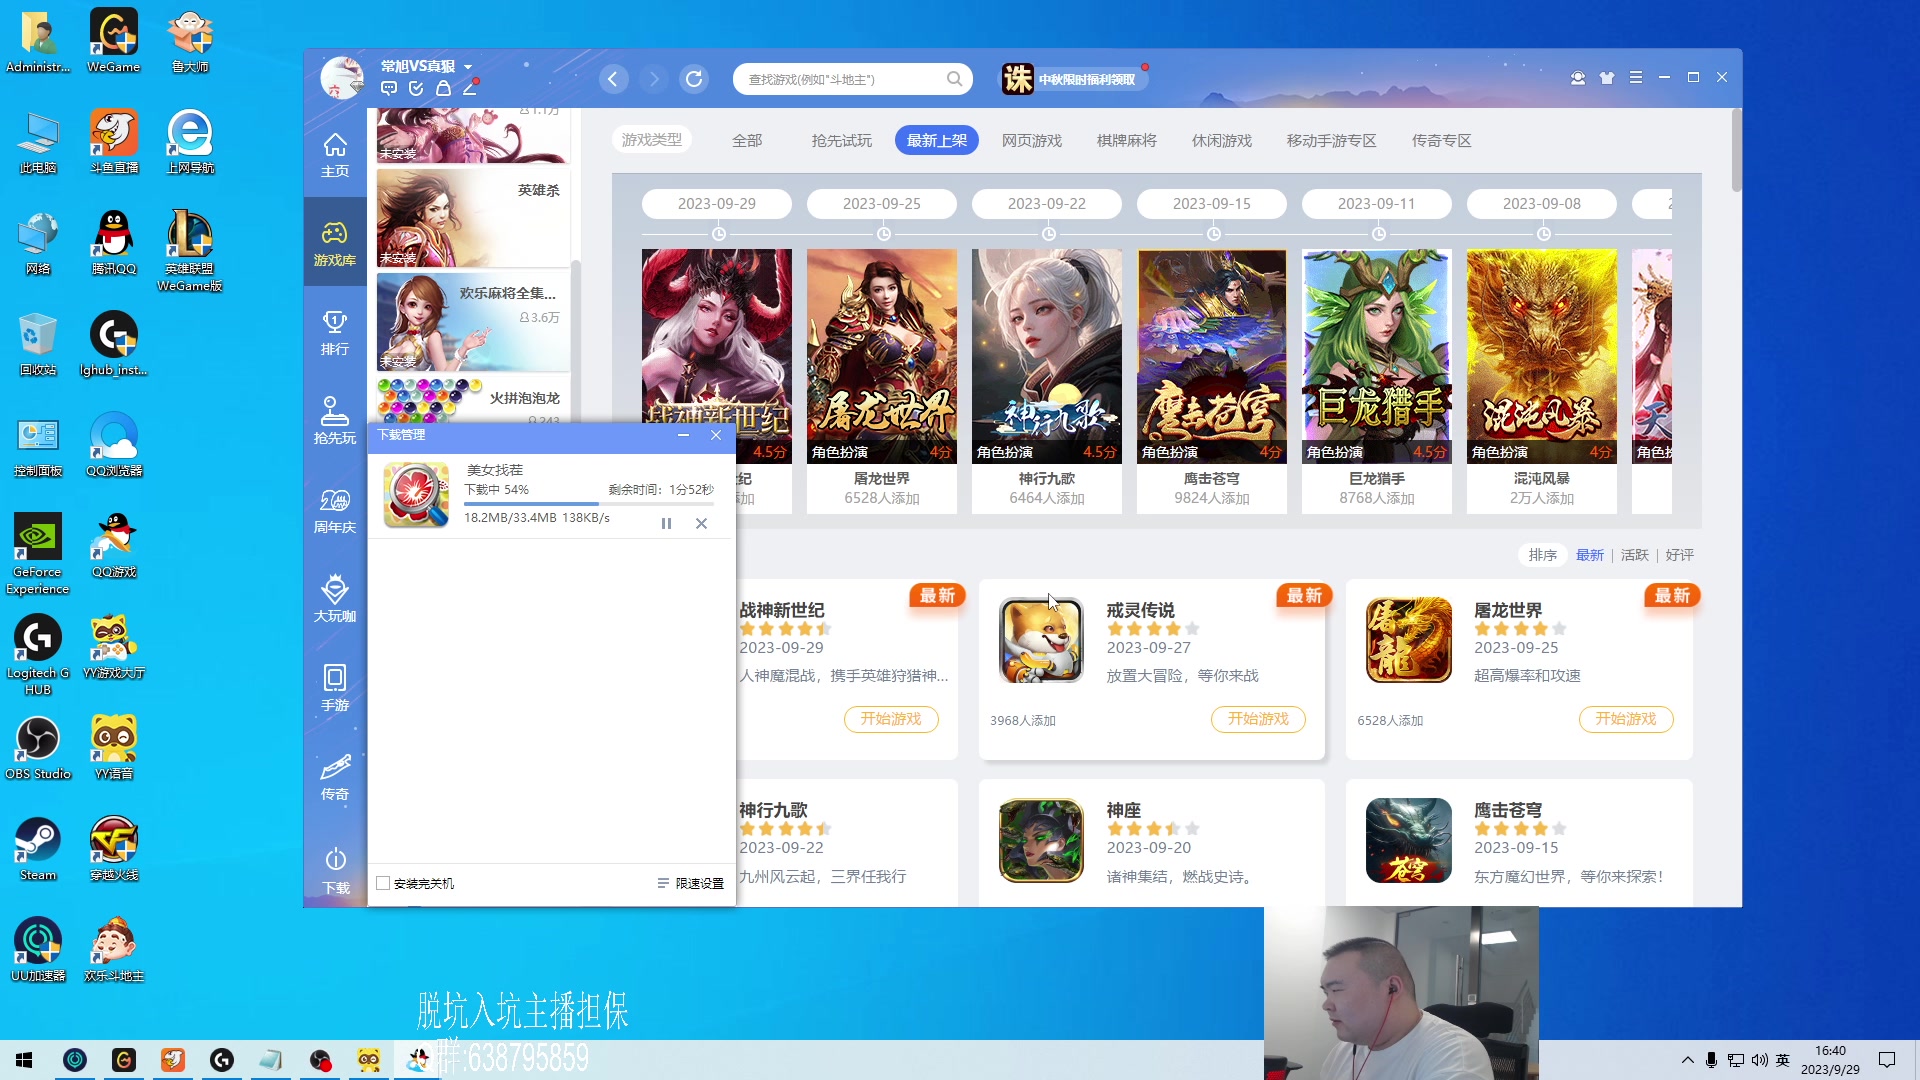Screen dimensions: 1920x1080
Task: Expand the 常旭VS真狠 username dropdown
Action: 467,67
